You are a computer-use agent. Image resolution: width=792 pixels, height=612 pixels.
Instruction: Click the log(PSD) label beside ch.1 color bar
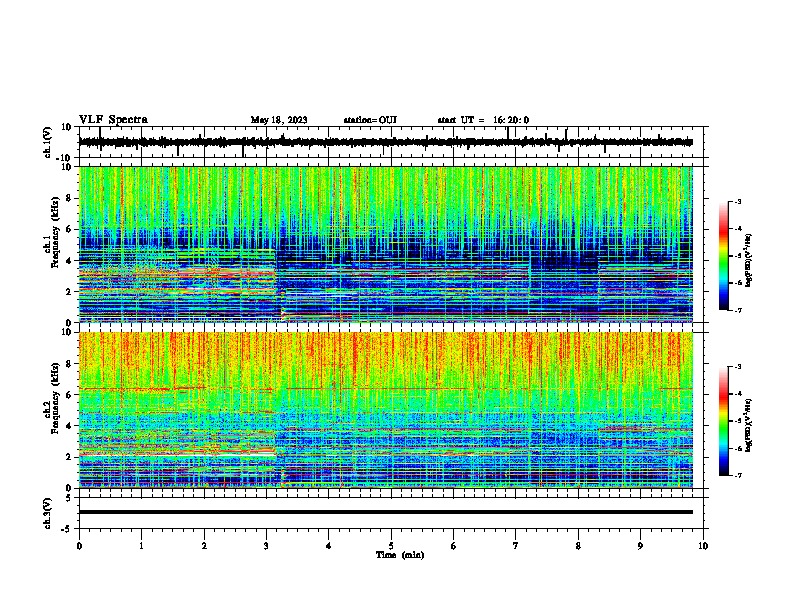[x=749, y=260]
